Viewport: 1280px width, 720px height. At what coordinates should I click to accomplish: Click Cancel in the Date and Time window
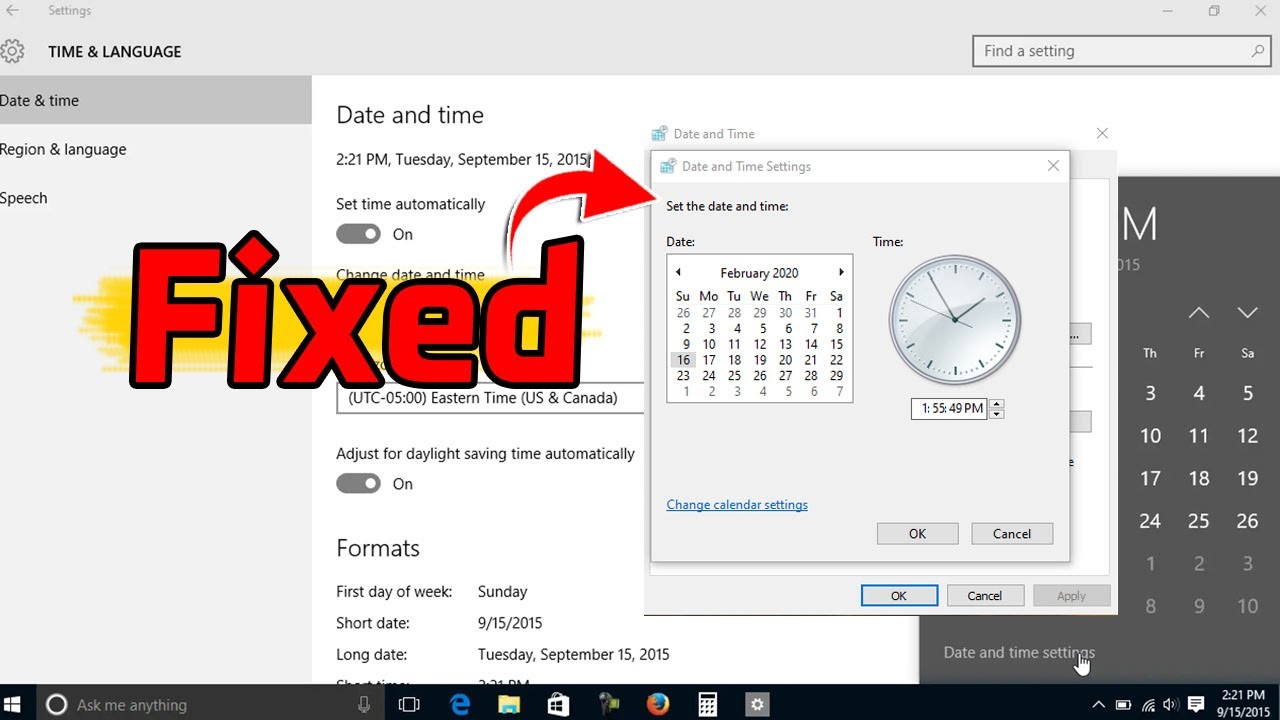tap(985, 596)
